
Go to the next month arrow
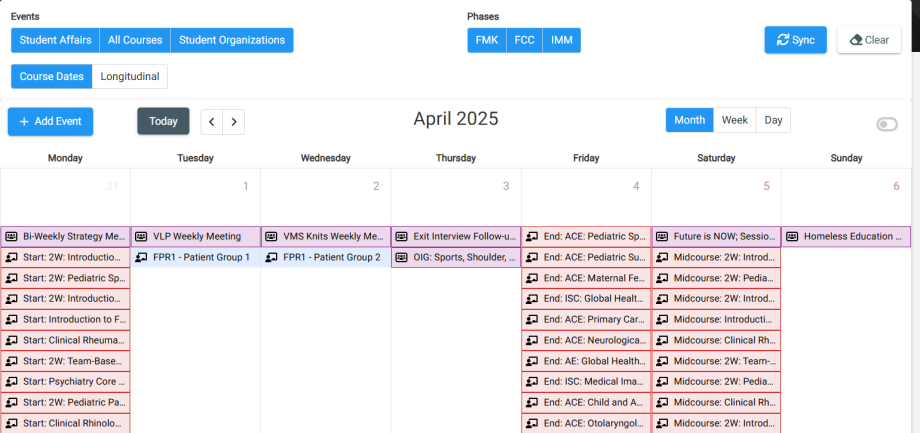pos(234,122)
